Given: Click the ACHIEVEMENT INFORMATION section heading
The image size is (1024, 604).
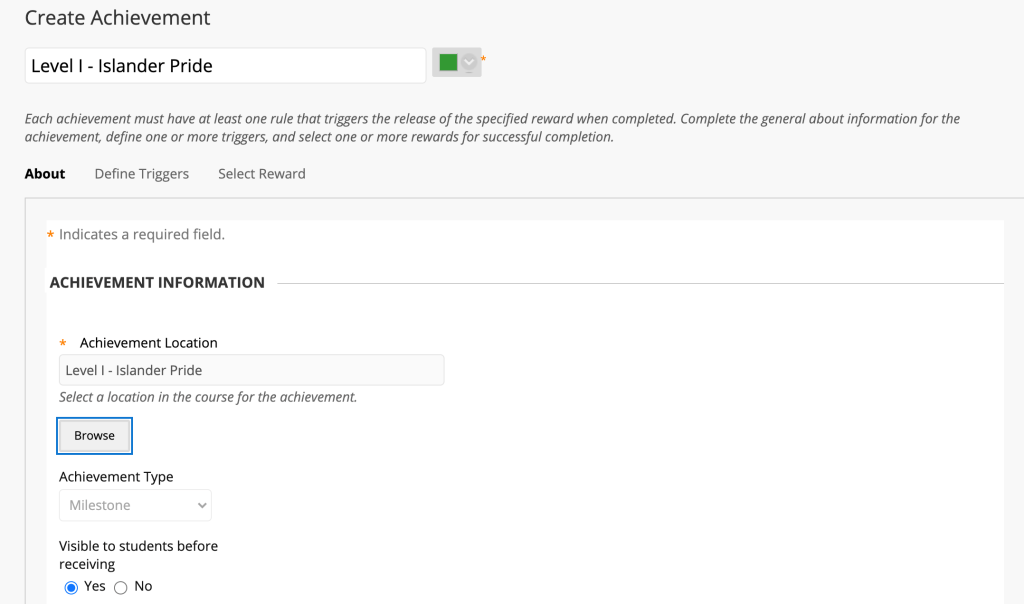Looking at the screenshot, I should (x=157, y=283).
